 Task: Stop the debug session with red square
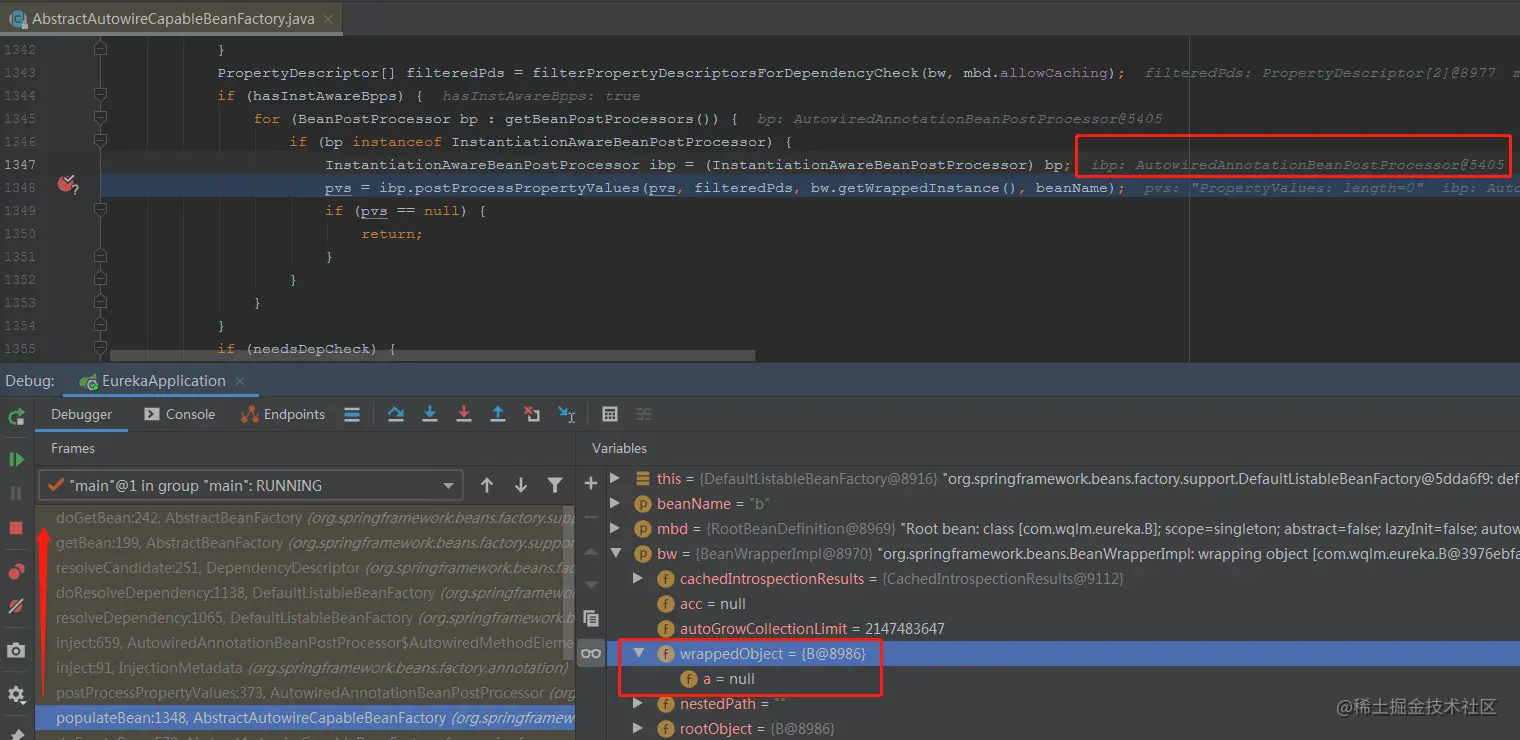click(x=16, y=527)
